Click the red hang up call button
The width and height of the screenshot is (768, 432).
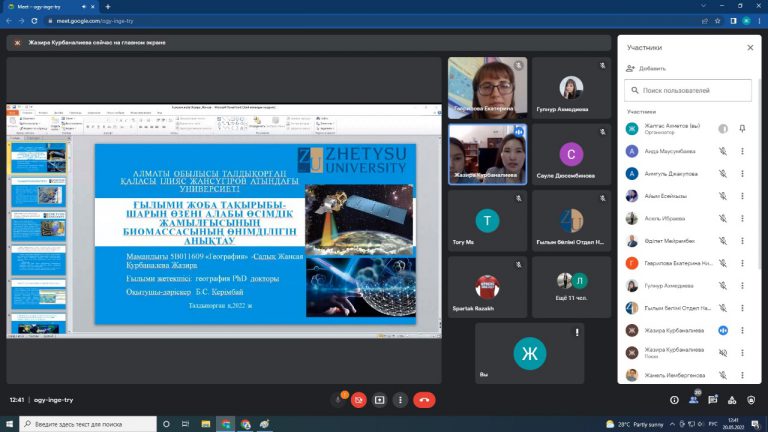[x=424, y=399]
